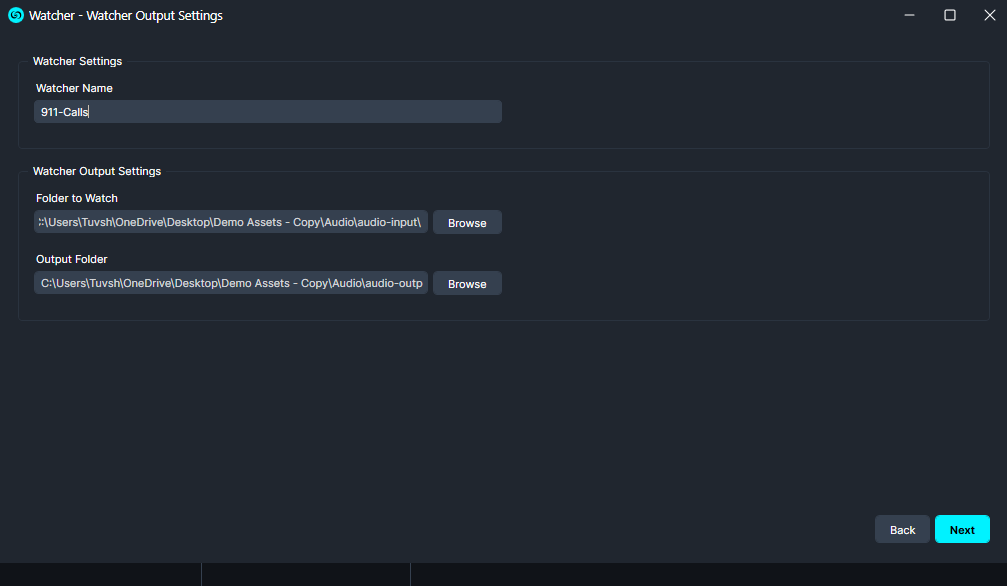The height and width of the screenshot is (586, 1007).
Task: Click the Output Folder label
Action: 69,259
